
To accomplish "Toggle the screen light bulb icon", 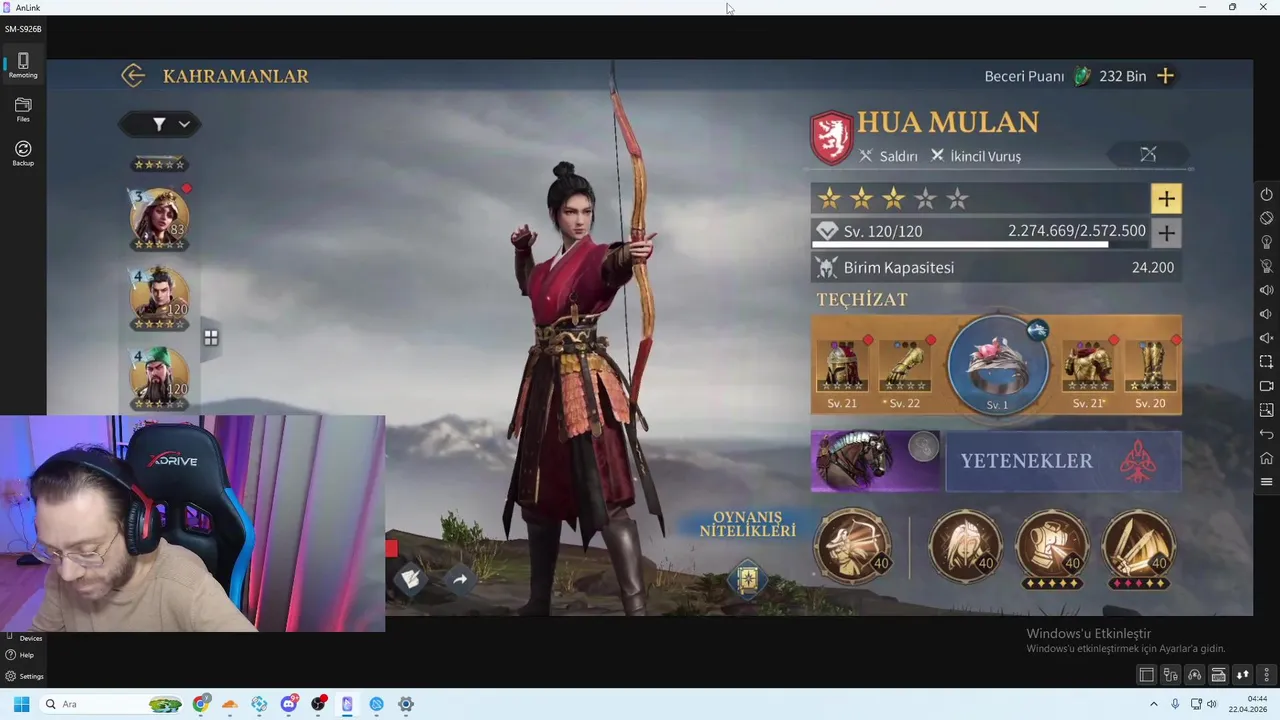I will (x=1266, y=242).
